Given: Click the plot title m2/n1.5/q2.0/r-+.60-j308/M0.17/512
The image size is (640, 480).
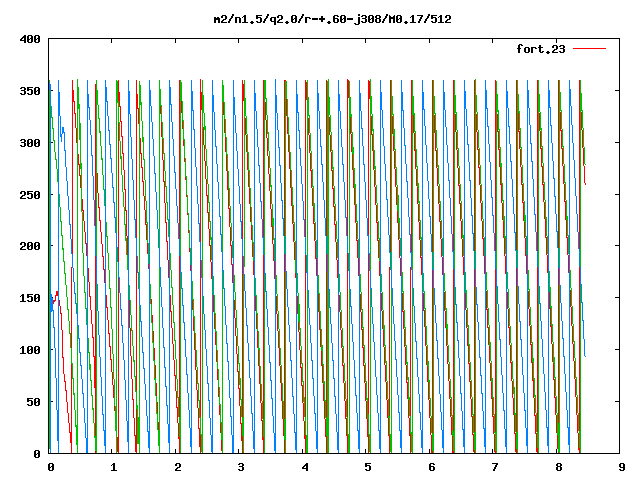Looking at the screenshot, I should point(333,19).
